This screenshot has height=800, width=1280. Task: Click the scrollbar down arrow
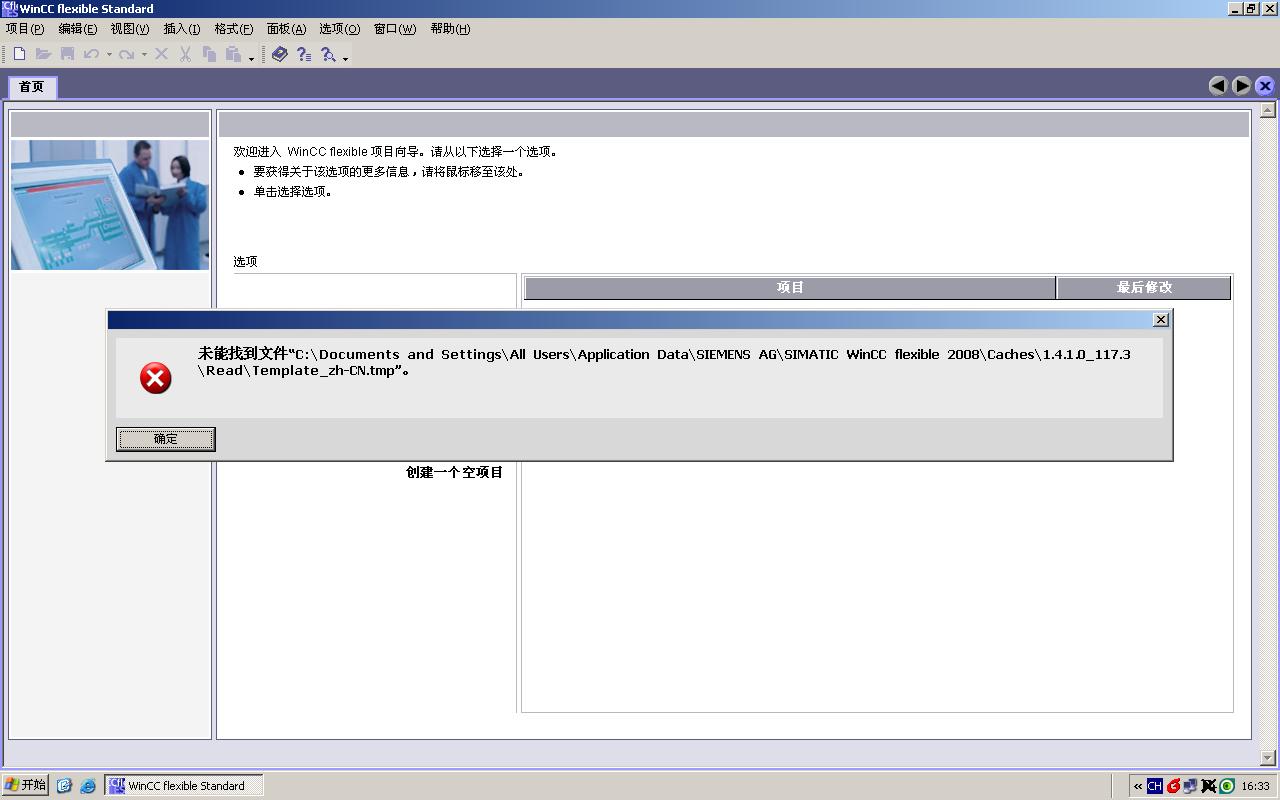click(1268, 758)
